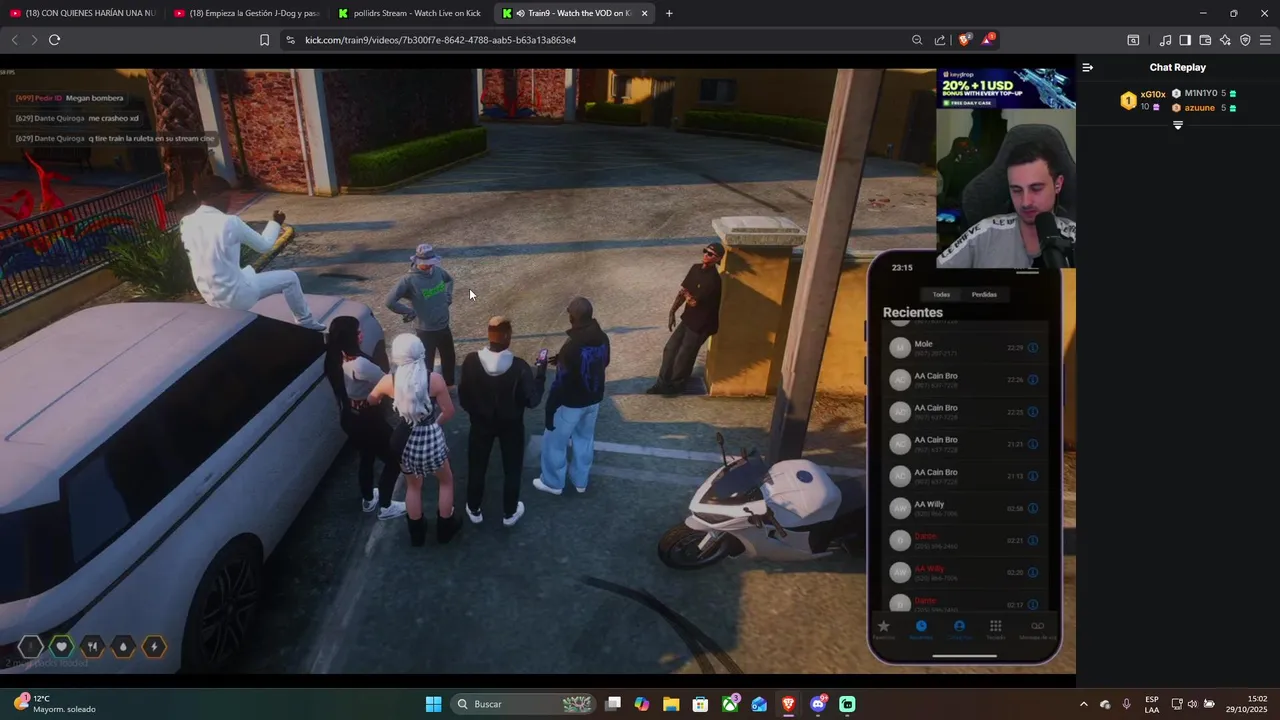Click AA Cain Bro 22:26 call row
1280x720 pixels.
[x=965, y=380]
